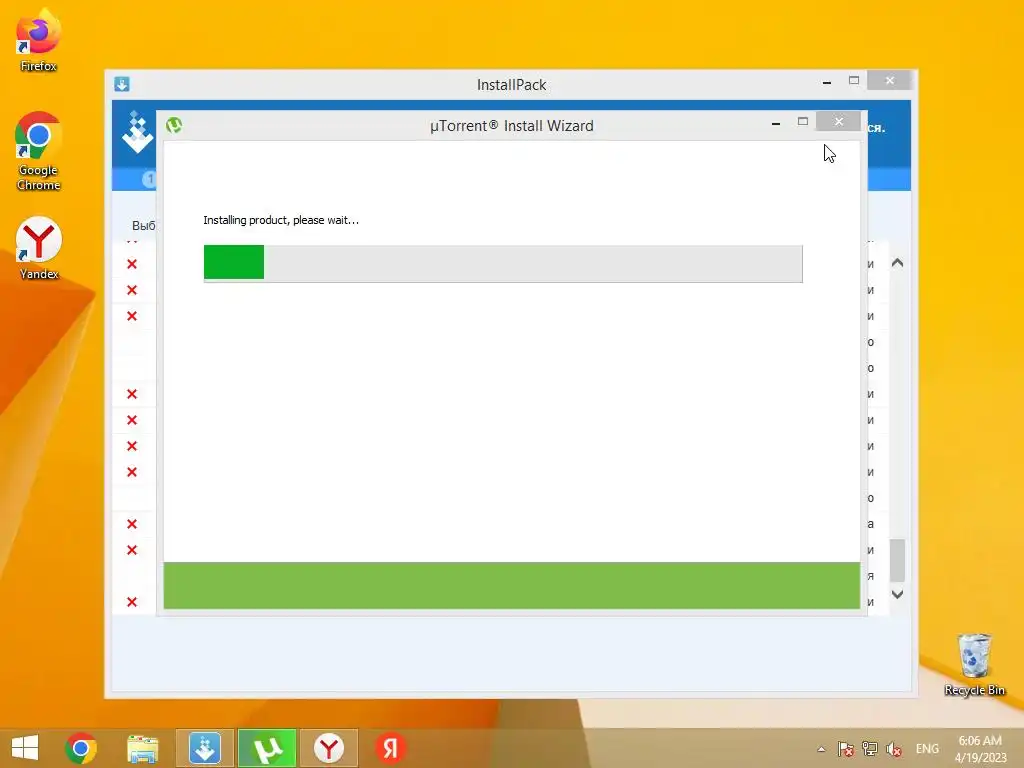
Task: Launch Chrome from the taskbar
Action: (81, 748)
